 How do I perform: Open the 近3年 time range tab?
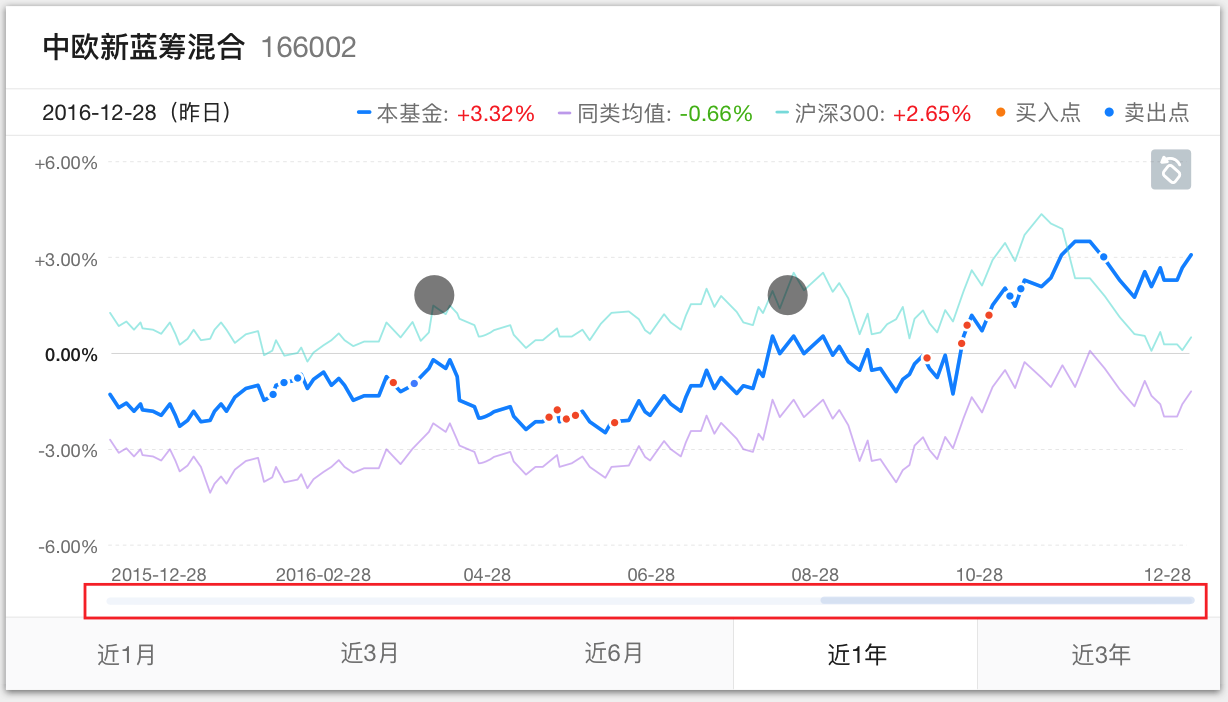(x=1101, y=655)
